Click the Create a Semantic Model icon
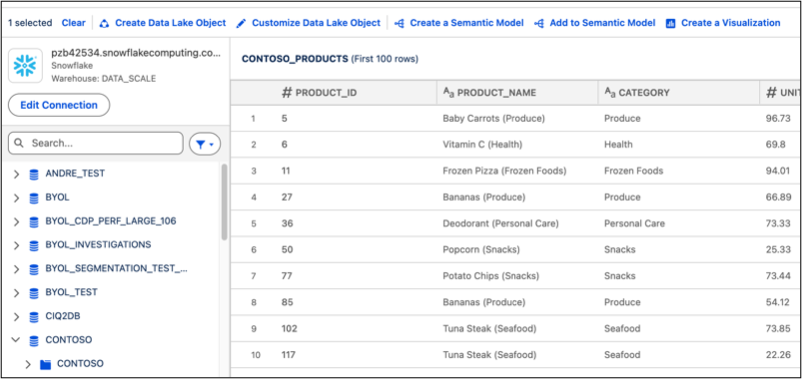This screenshot has width=802, height=379. click(x=399, y=23)
